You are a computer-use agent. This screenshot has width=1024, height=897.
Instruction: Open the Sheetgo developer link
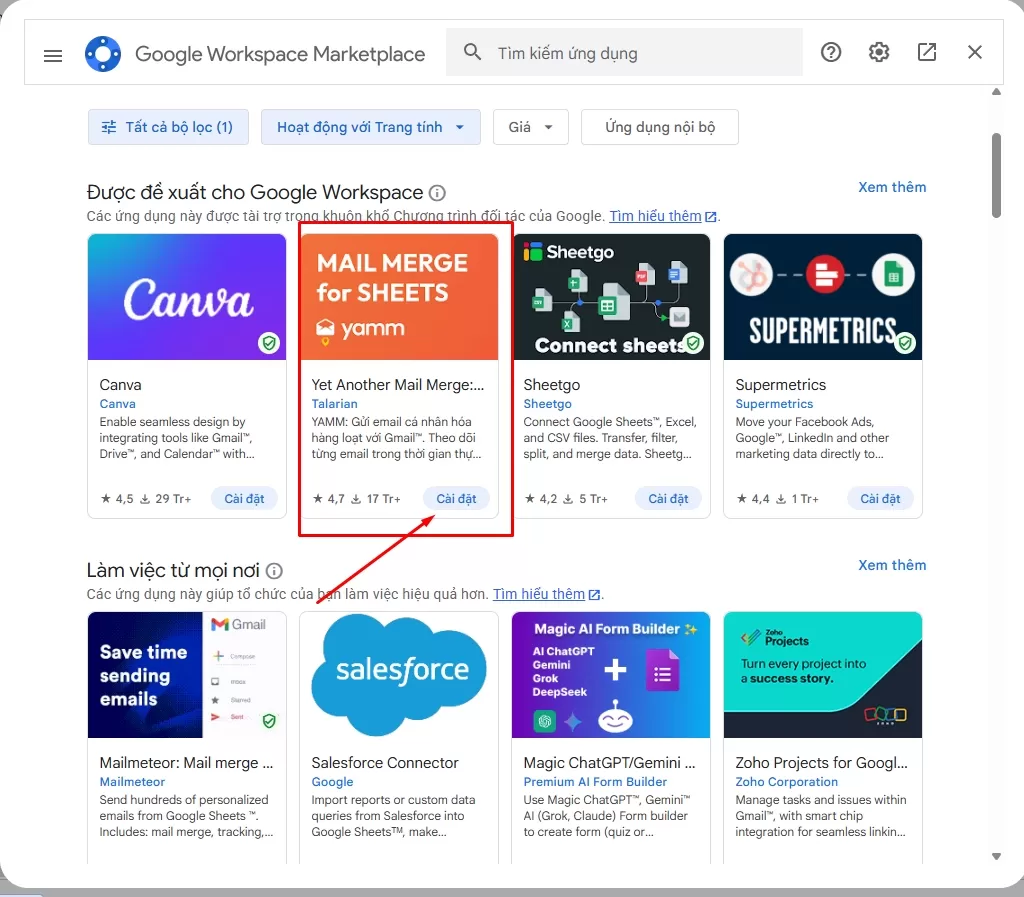547,404
